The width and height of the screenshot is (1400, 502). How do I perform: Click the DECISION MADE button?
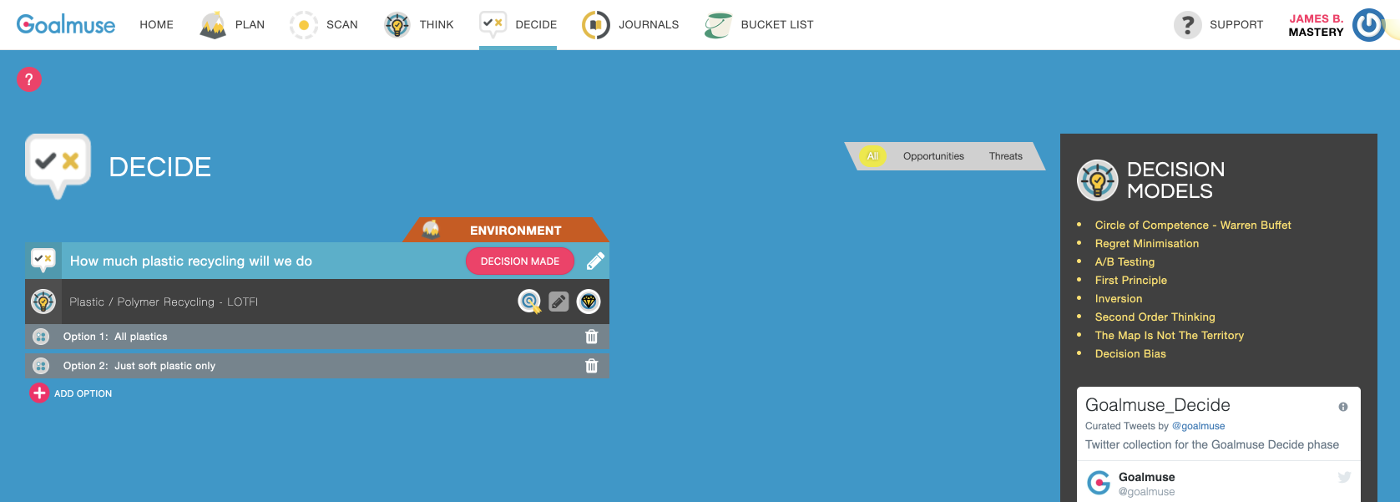[x=520, y=261]
